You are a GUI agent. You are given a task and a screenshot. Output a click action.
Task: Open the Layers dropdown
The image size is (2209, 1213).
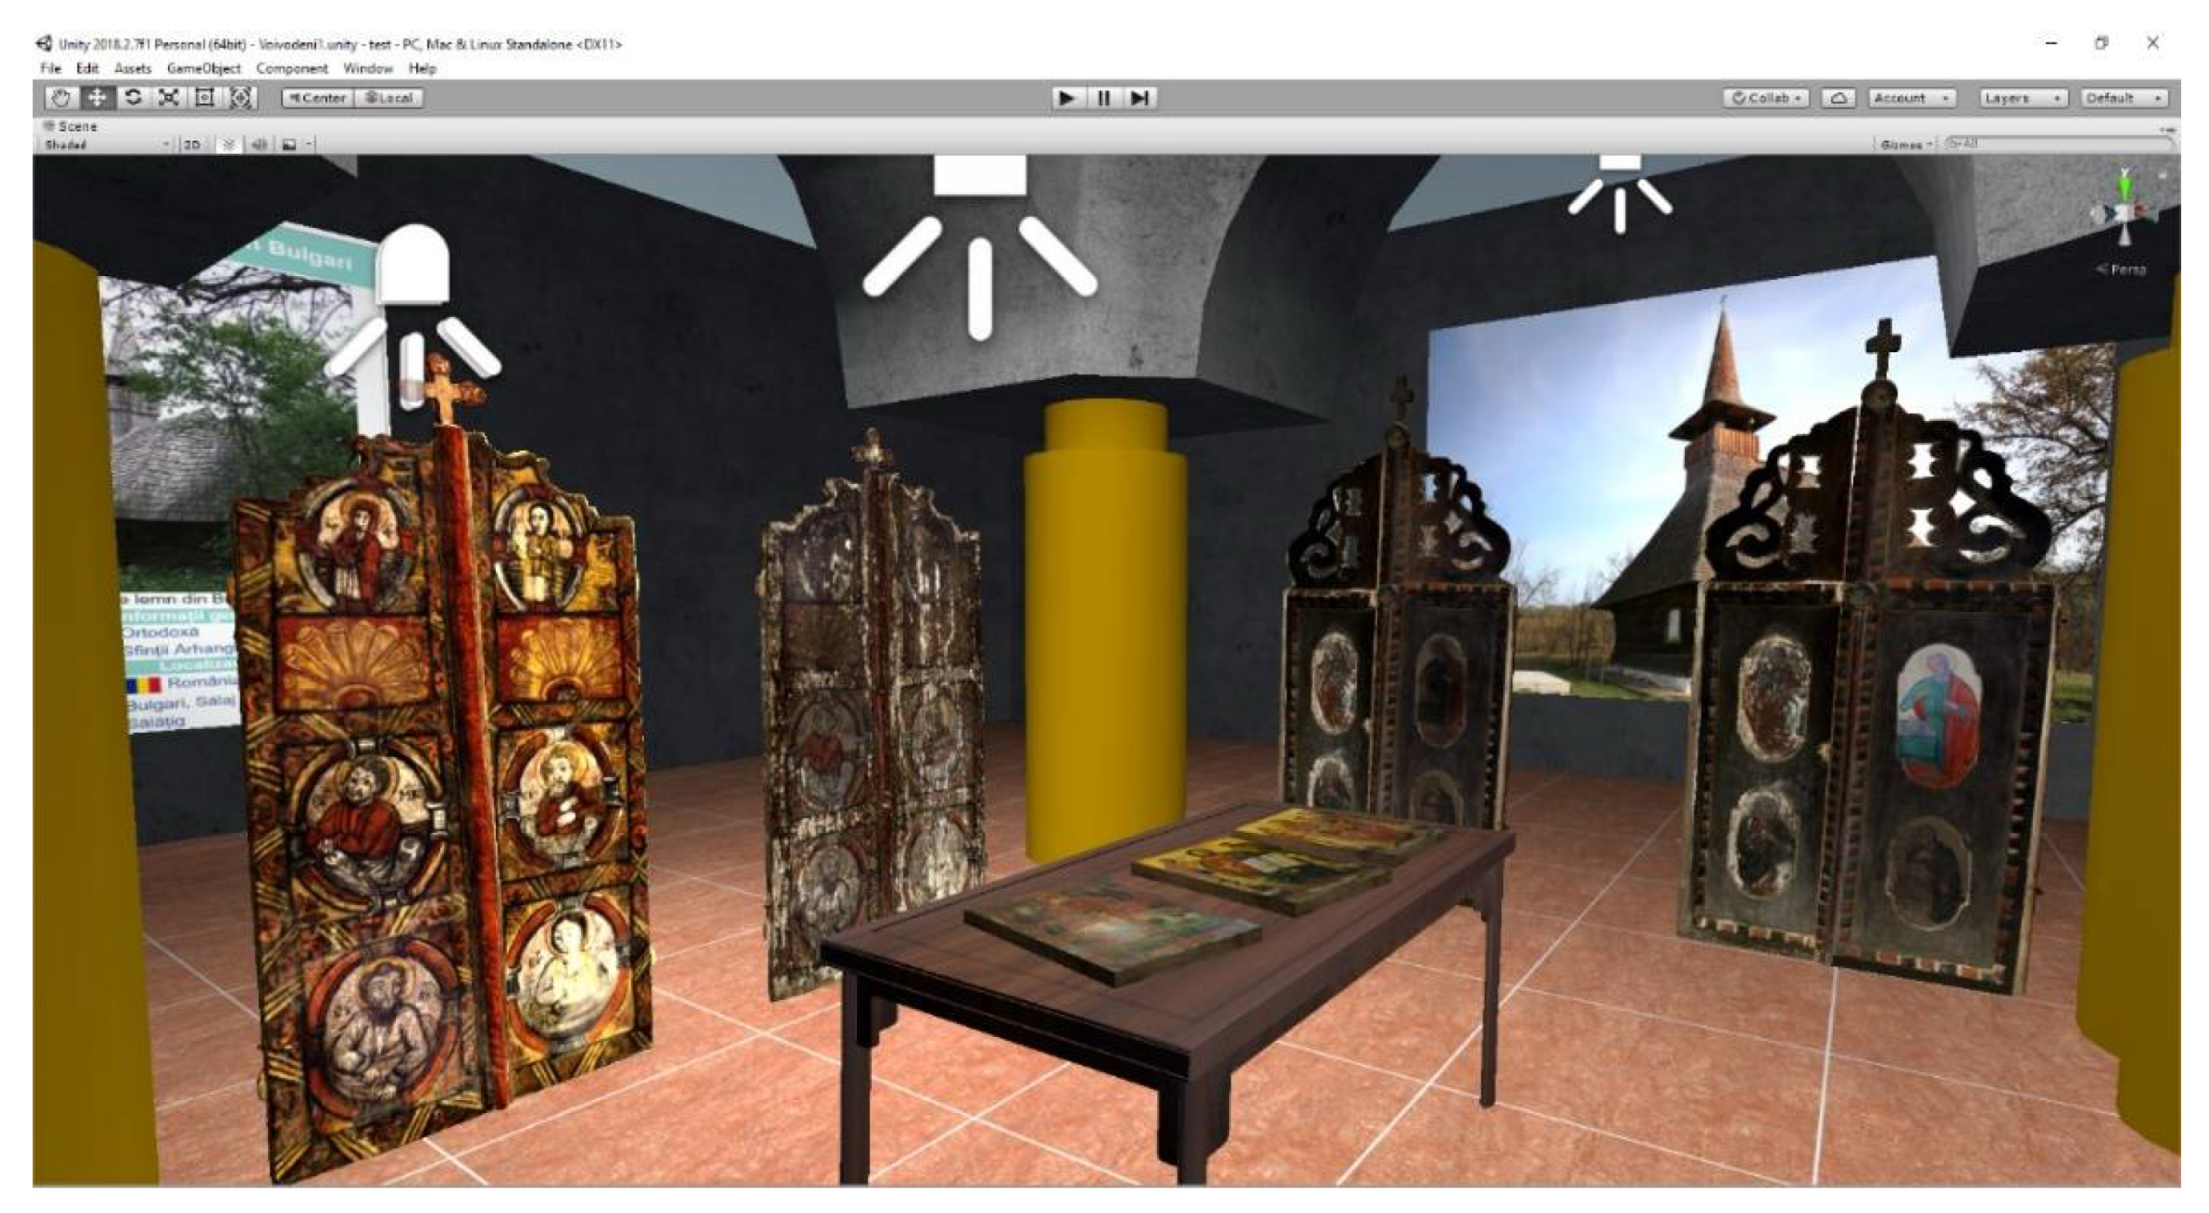2022,98
